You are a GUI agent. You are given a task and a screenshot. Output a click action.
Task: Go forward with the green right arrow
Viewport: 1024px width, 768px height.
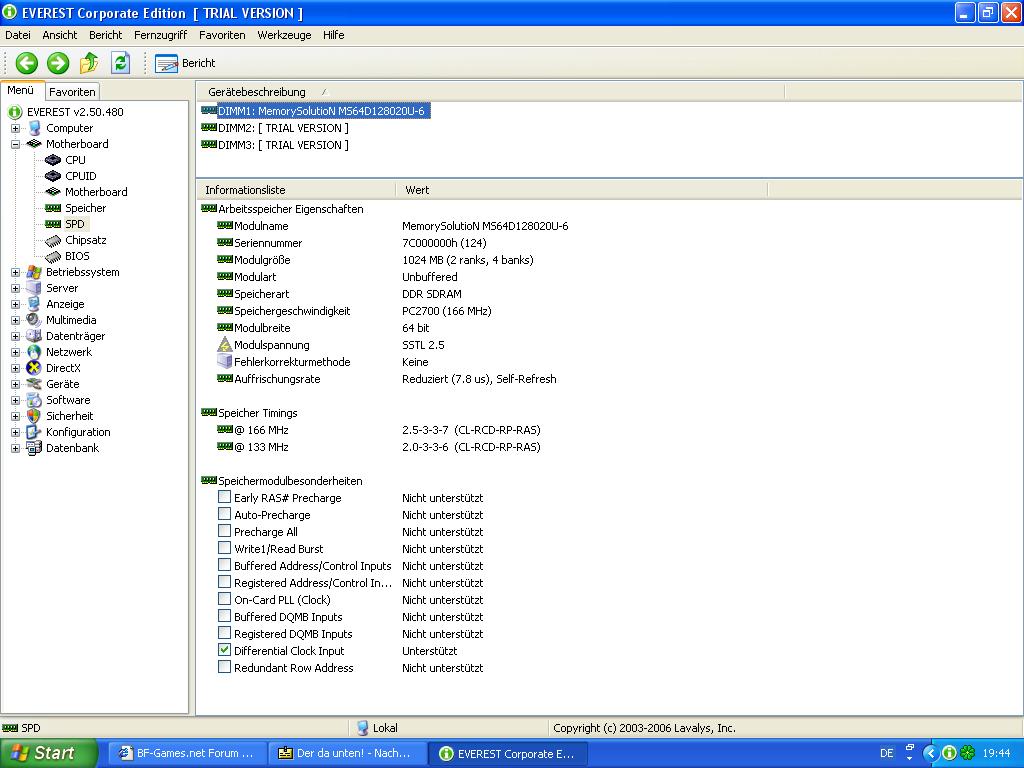(x=57, y=63)
